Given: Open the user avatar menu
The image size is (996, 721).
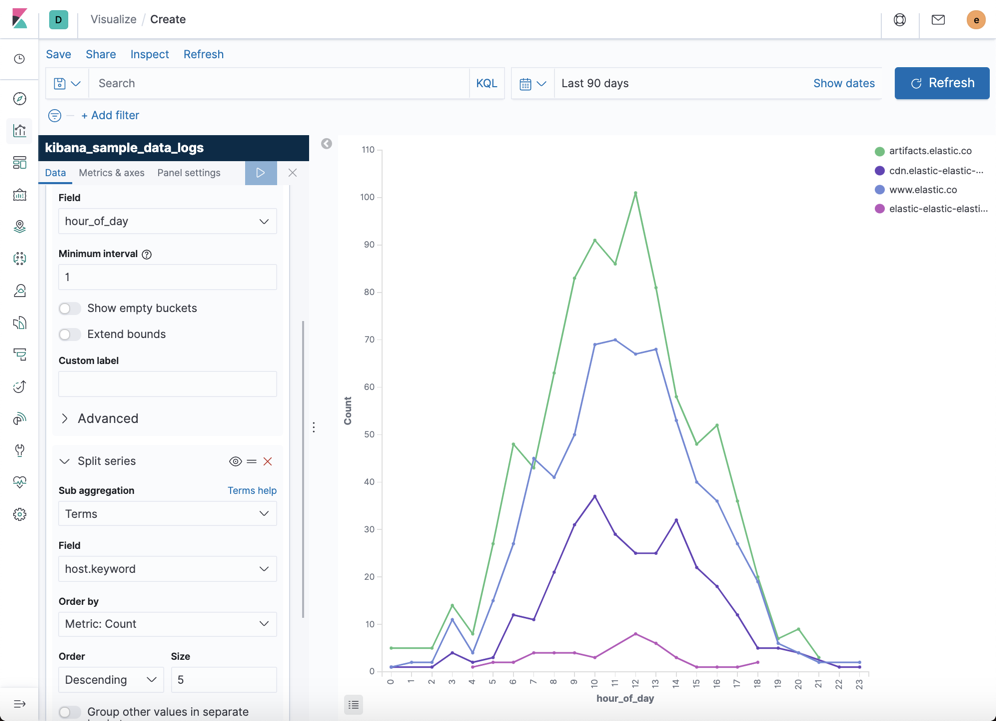Looking at the screenshot, I should (x=976, y=20).
